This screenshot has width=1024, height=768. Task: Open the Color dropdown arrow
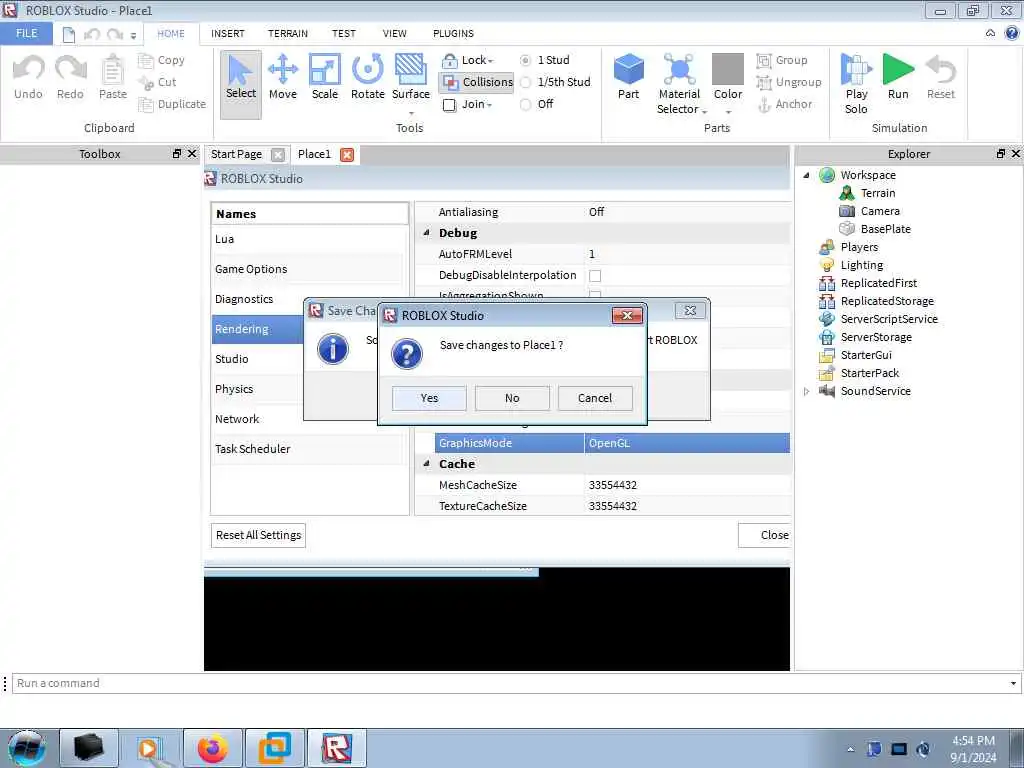click(x=728, y=112)
